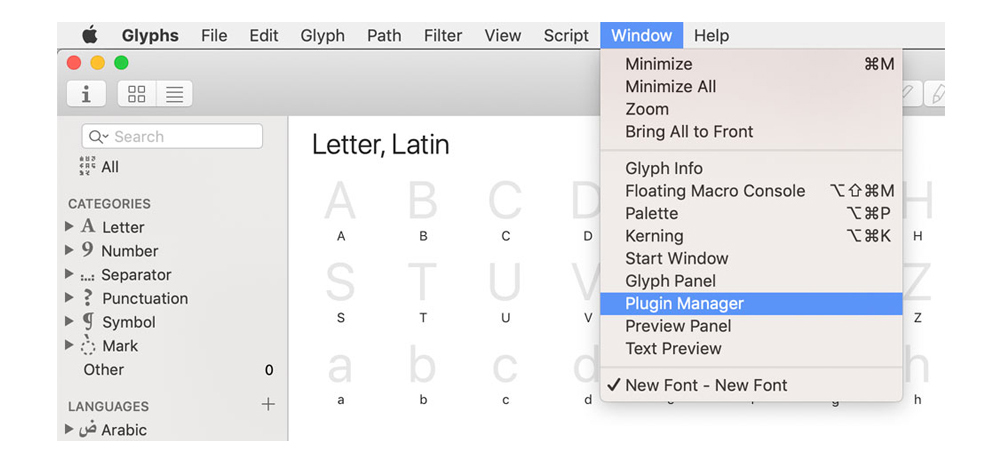This screenshot has width=1000, height=461.
Task: Select lowercase glyph cell b
Action: [x=423, y=375]
